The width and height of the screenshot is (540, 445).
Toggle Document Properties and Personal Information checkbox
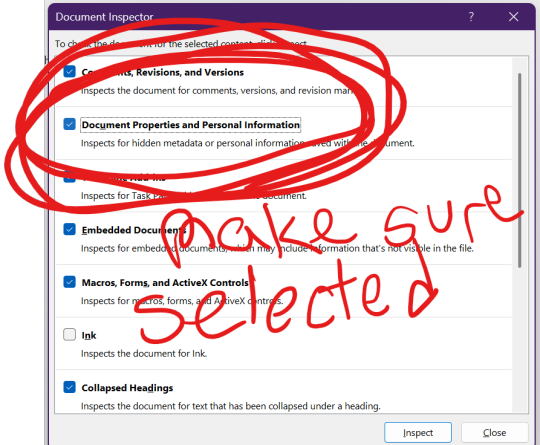click(70, 124)
